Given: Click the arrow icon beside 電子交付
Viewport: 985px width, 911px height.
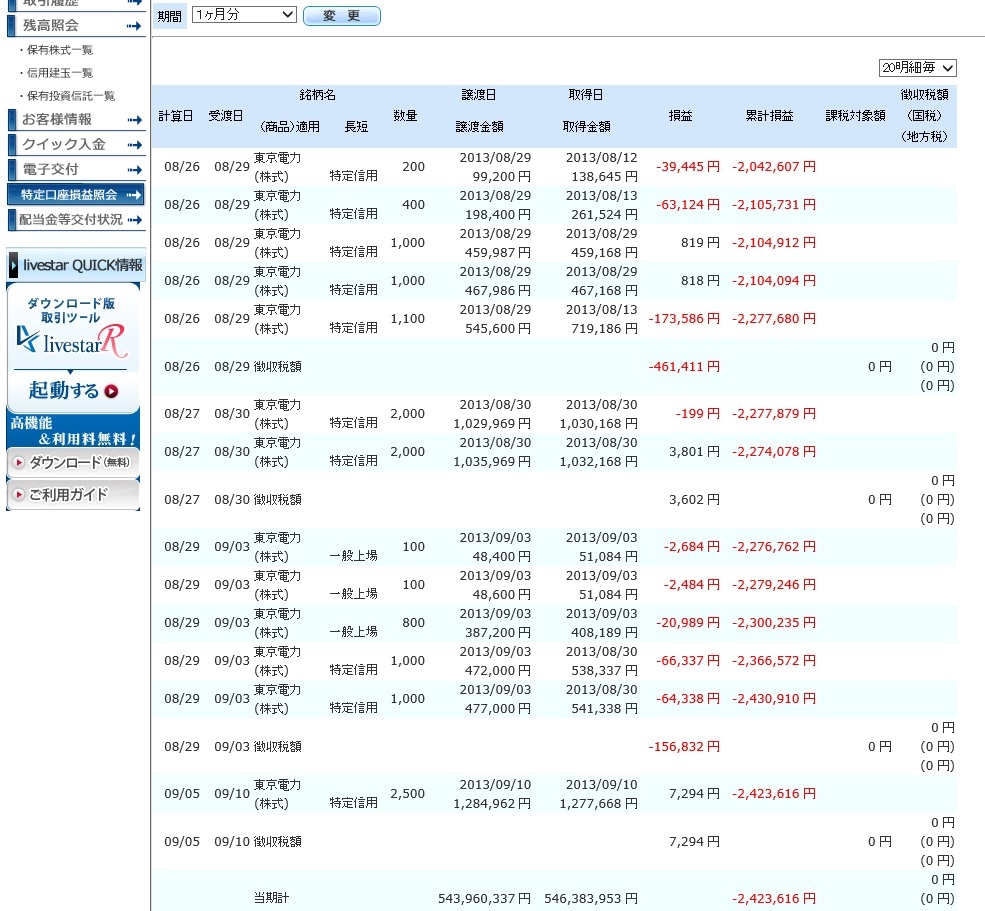Looking at the screenshot, I should [134, 169].
